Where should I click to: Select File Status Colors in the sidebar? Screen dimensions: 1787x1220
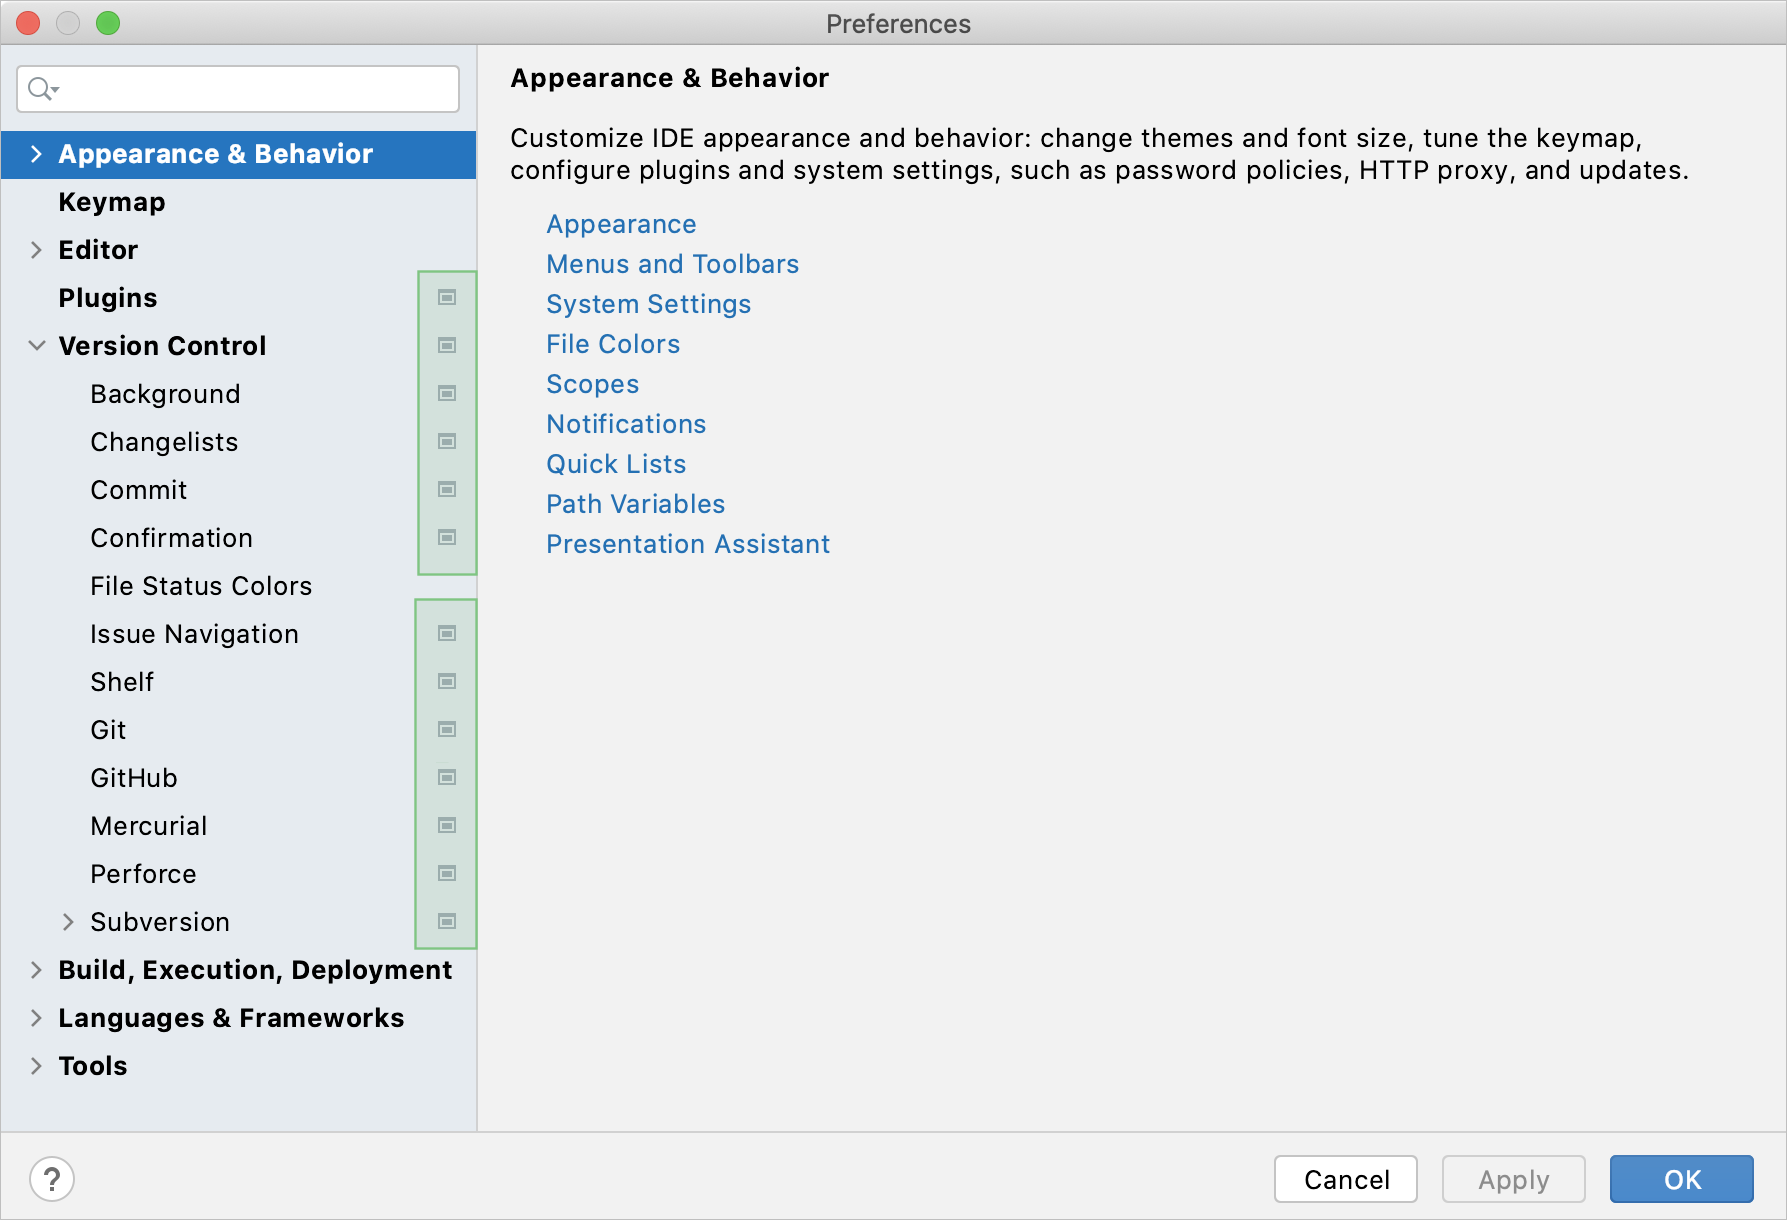(201, 585)
